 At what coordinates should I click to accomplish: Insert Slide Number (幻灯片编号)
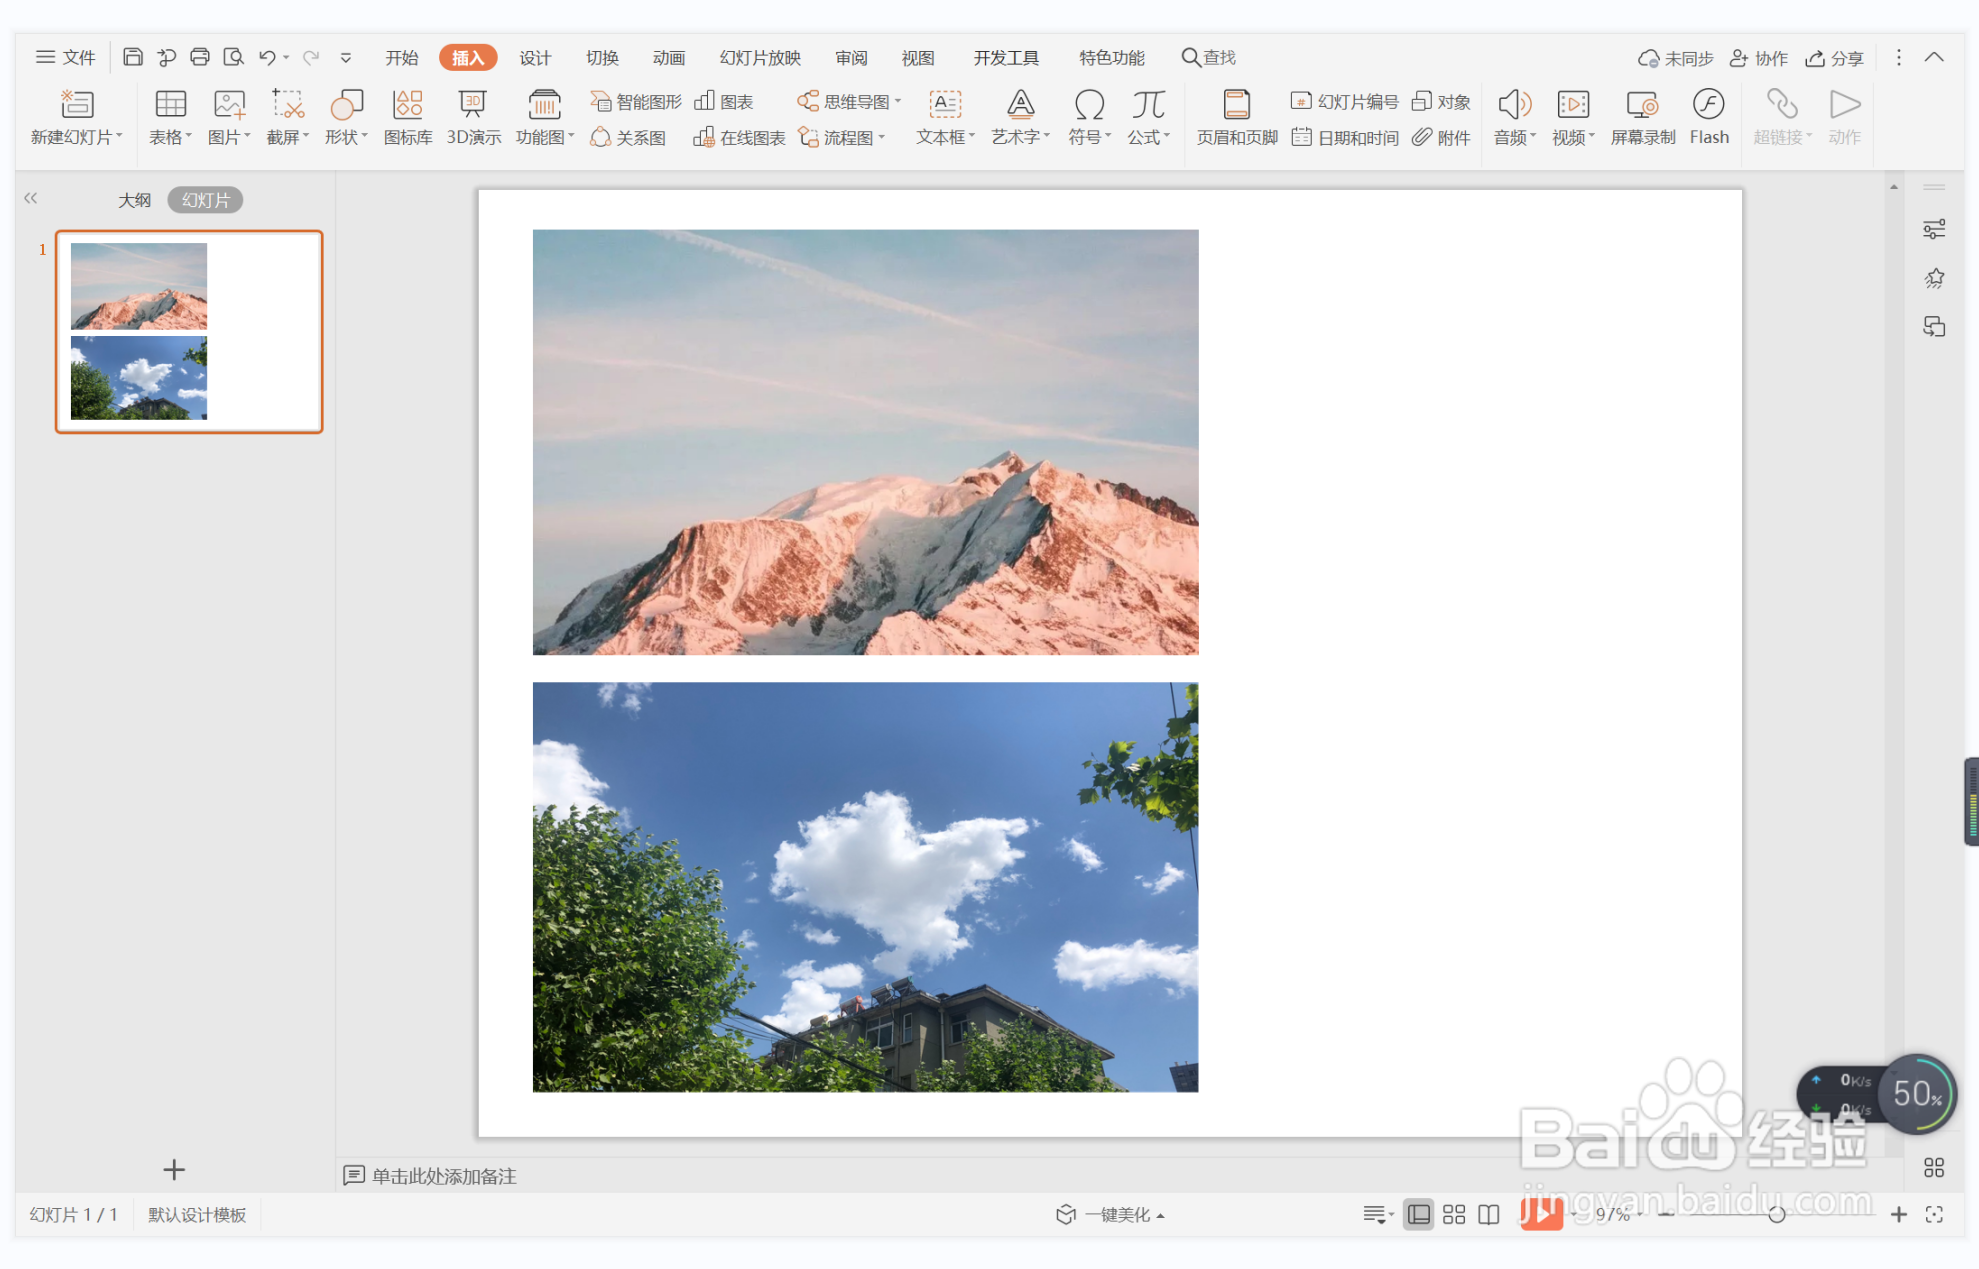pyautogui.click(x=1344, y=102)
